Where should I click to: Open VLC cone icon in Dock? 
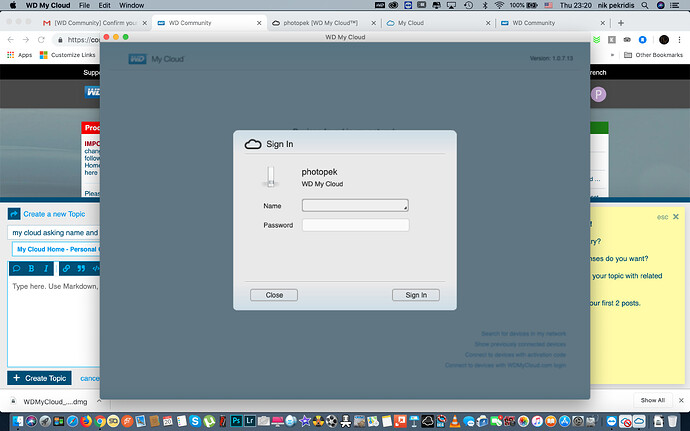[x=455, y=421]
